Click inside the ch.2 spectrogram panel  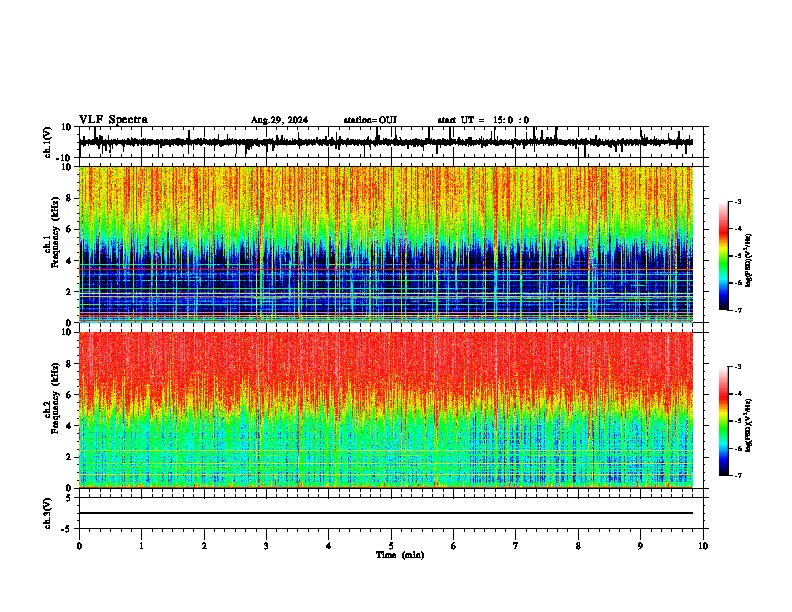click(x=386, y=410)
